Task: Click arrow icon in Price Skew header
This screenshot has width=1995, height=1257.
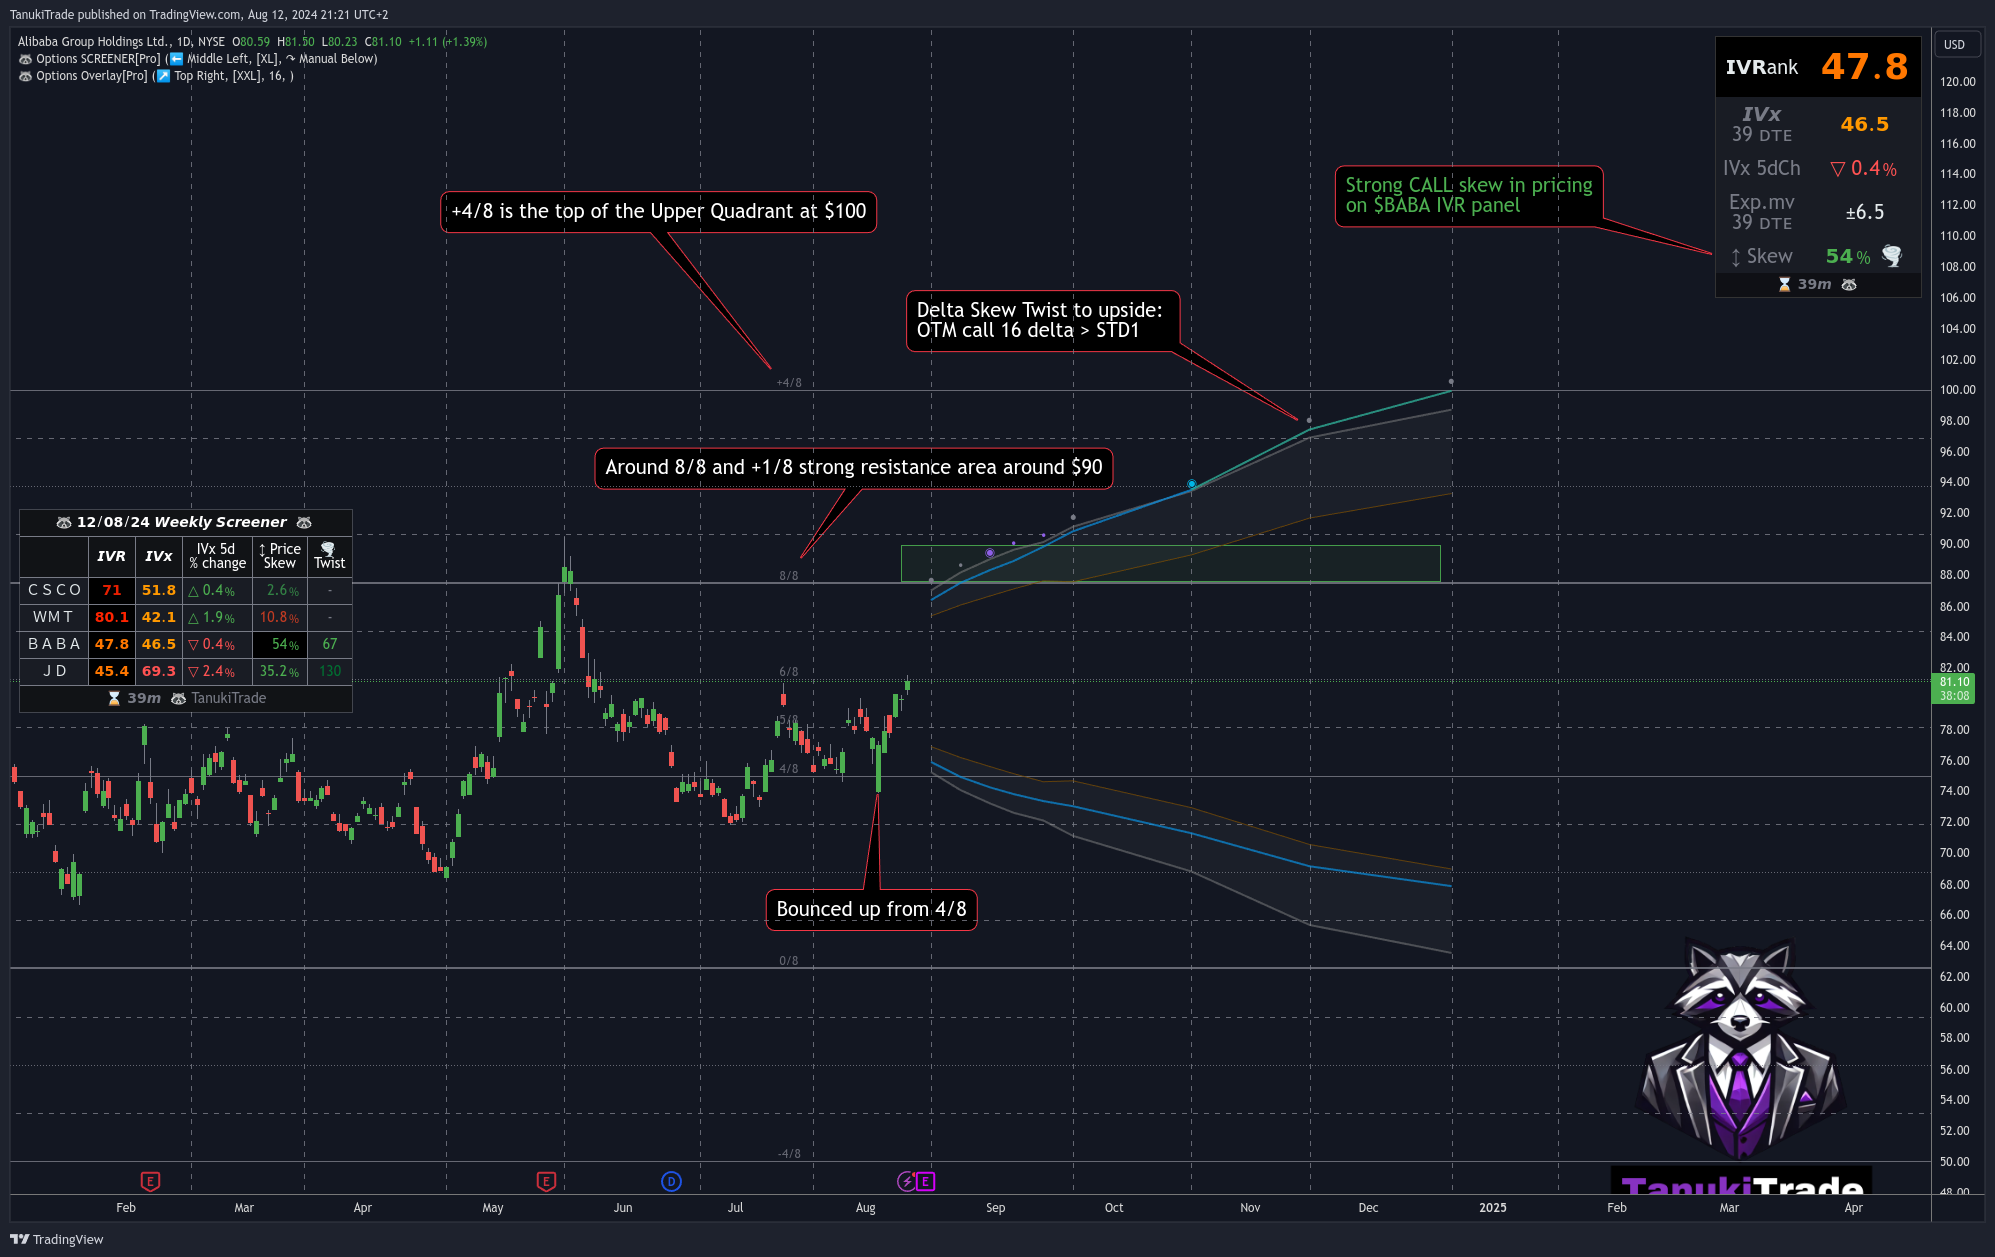Action: click(x=262, y=549)
